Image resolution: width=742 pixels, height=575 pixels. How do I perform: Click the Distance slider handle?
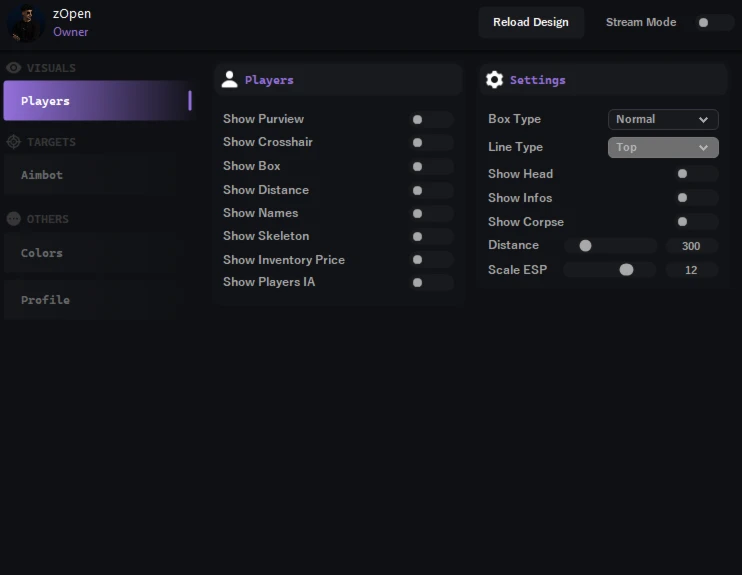[585, 246]
